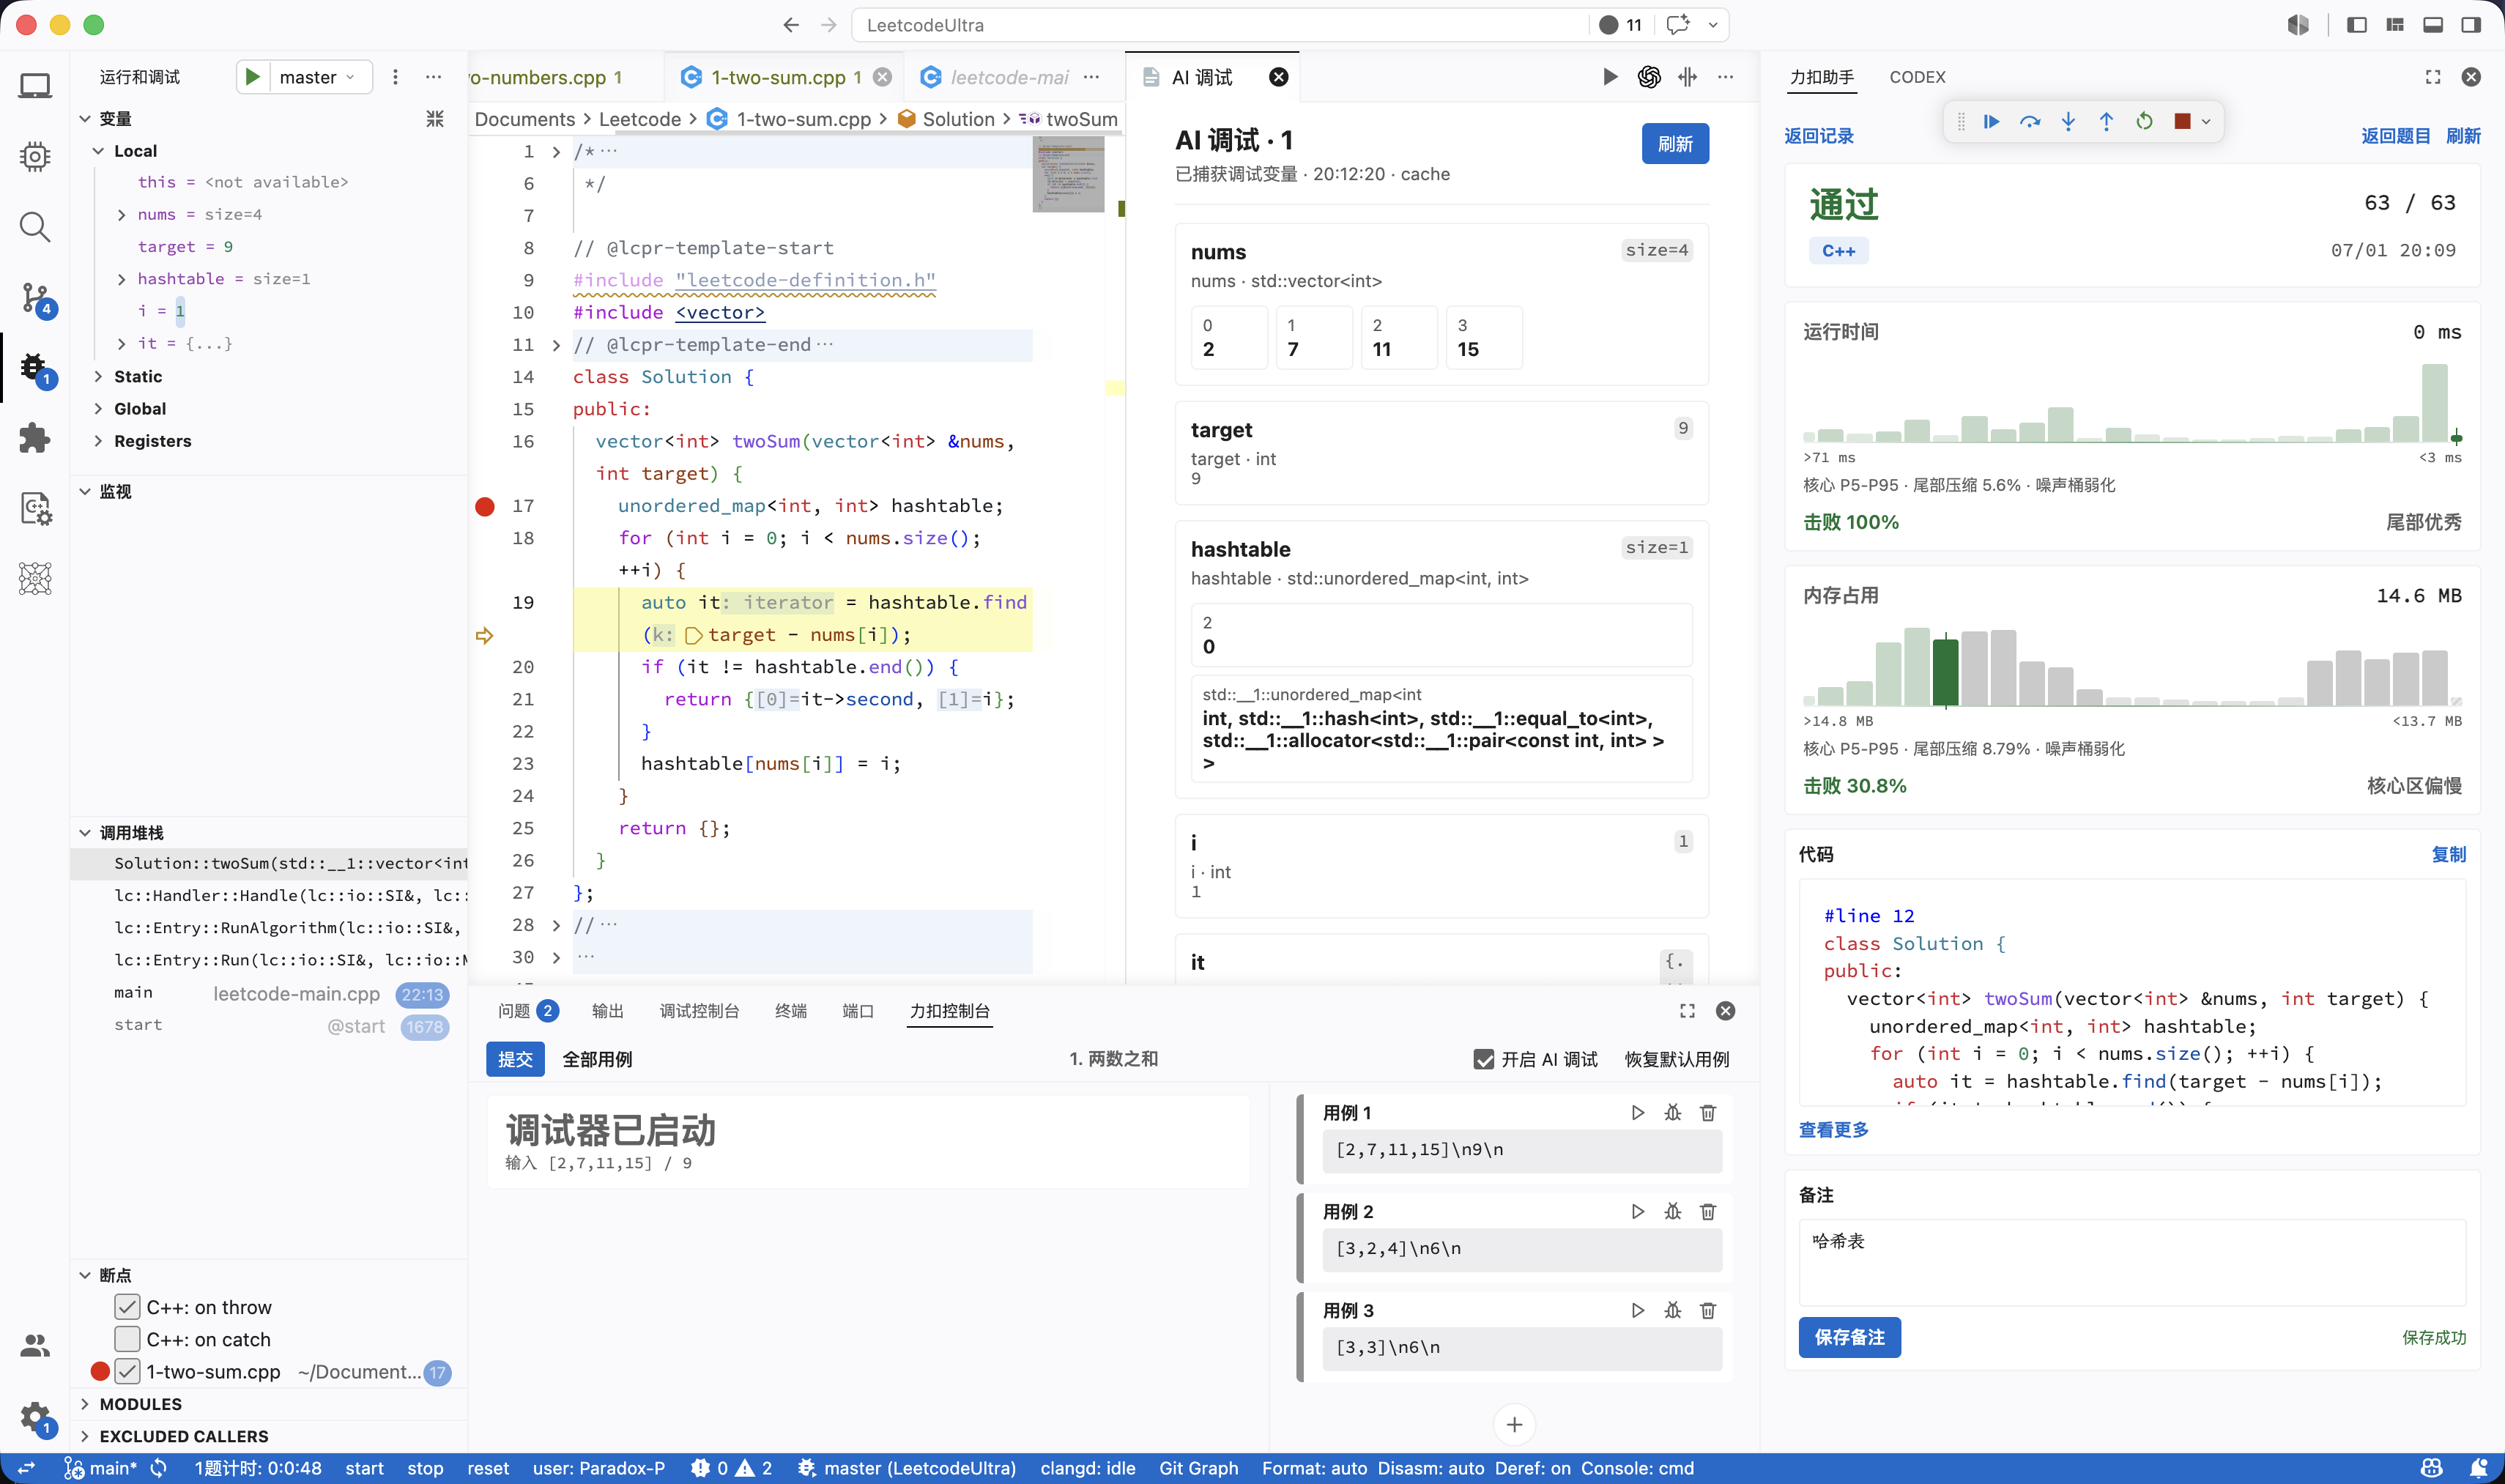Viewport: 2505px width, 1484px height.
Task: Click the highlighted memory histogram bar
Action: click(x=1945, y=672)
